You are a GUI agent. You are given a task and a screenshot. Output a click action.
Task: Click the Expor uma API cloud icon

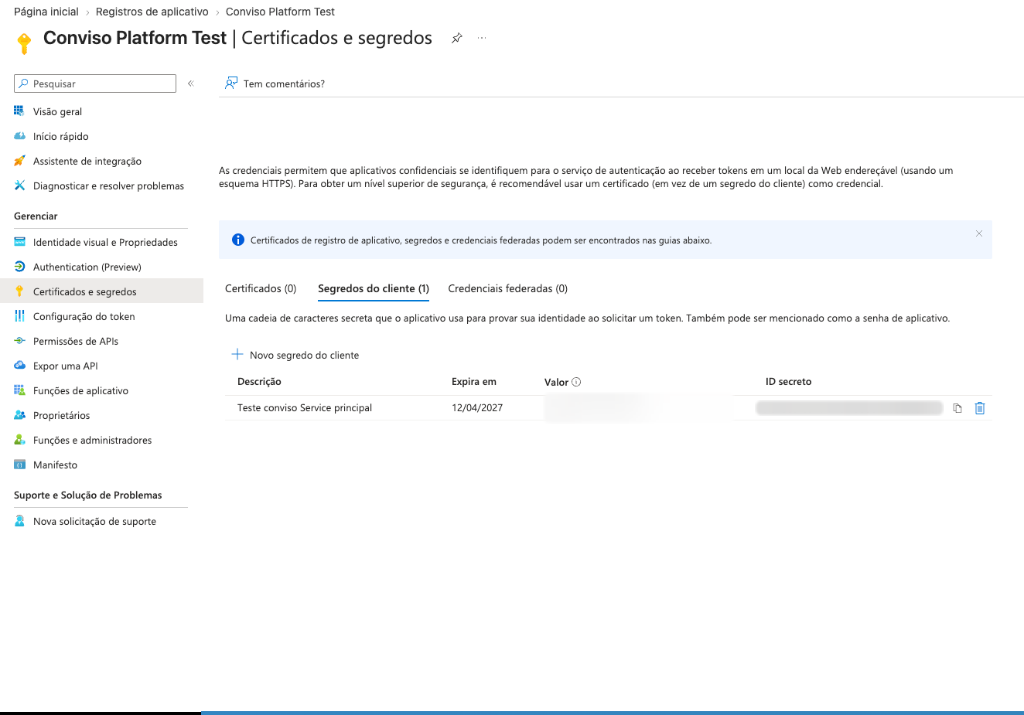(x=20, y=366)
